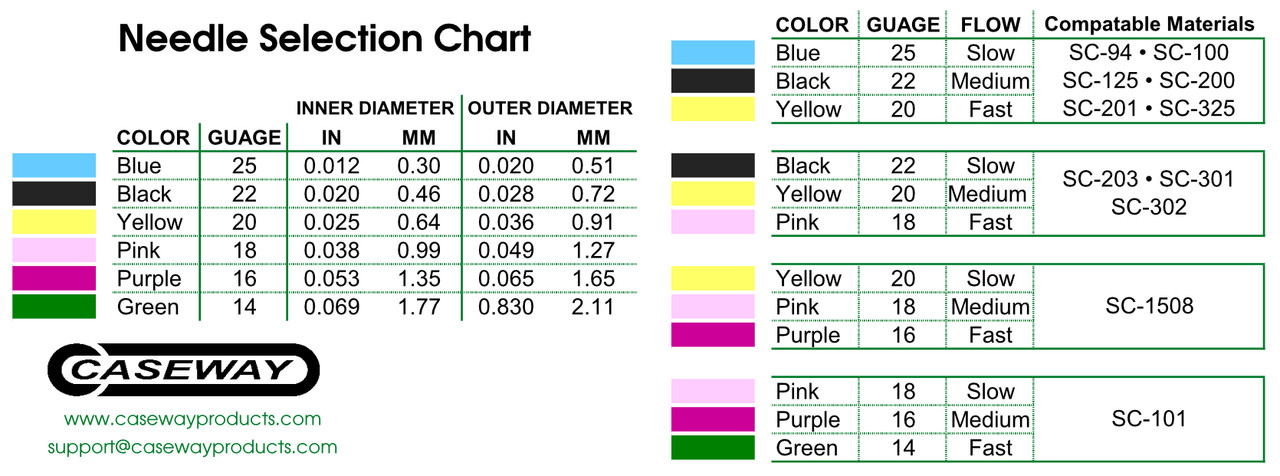Click the FLOW column header
Image resolution: width=1280 pixels, height=476 pixels.
click(990, 24)
